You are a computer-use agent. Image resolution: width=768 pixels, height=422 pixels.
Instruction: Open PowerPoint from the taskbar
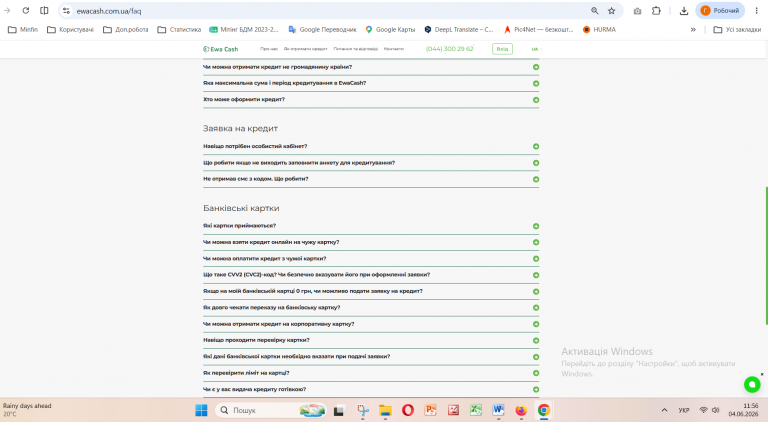(x=431, y=410)
